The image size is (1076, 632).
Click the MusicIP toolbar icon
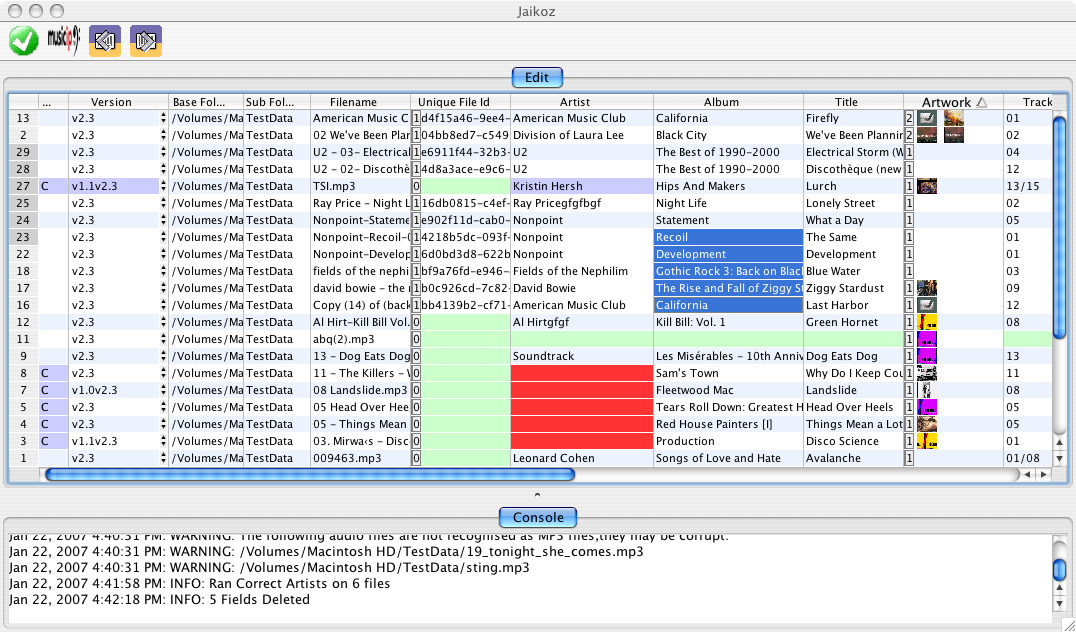[x=62, y=41]
